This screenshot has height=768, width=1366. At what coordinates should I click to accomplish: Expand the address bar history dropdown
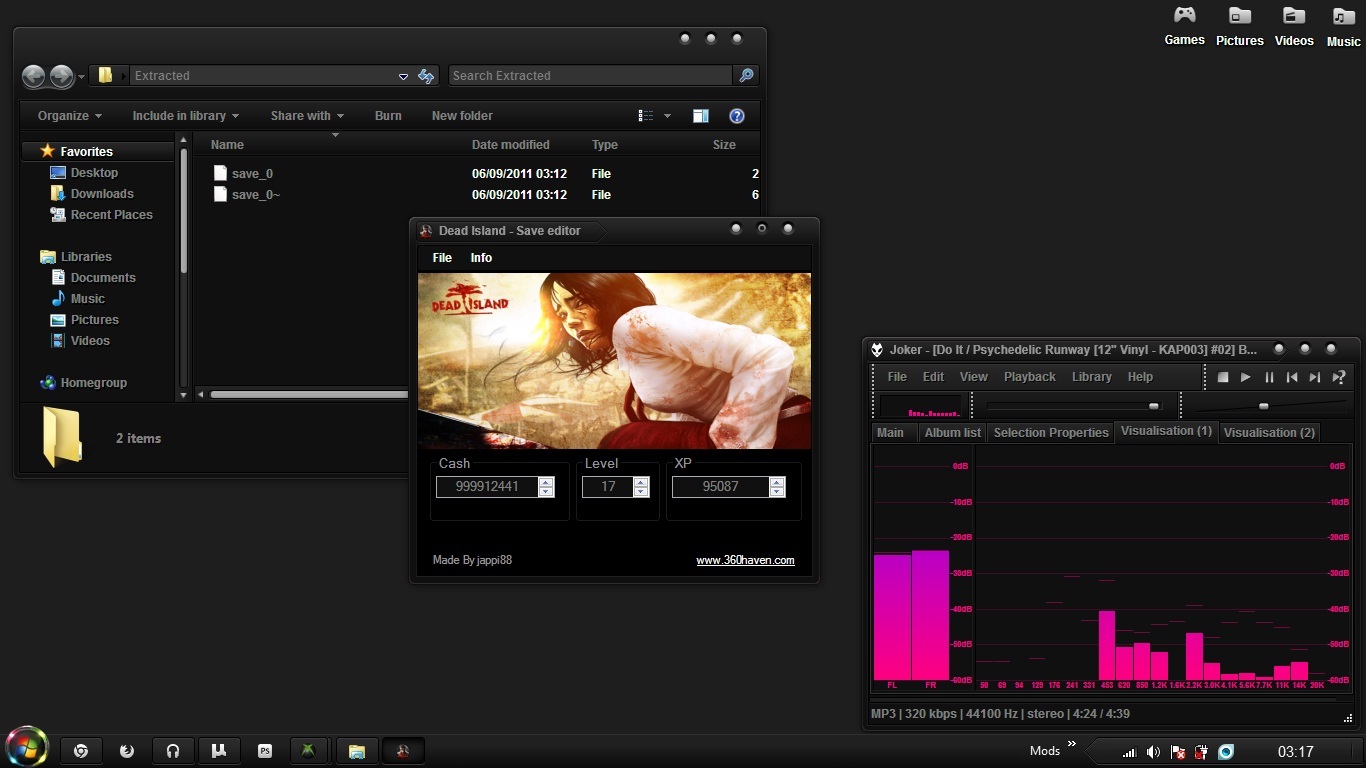click(x=403, y=76)
